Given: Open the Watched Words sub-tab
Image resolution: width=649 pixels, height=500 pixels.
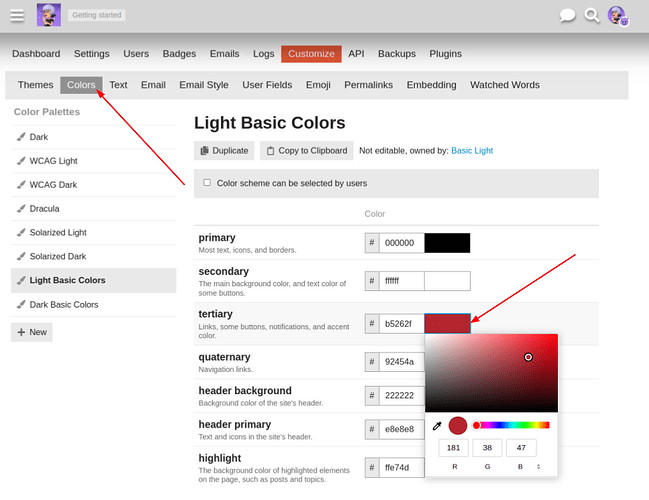Looking at the screenshot, I should [505, 85].
